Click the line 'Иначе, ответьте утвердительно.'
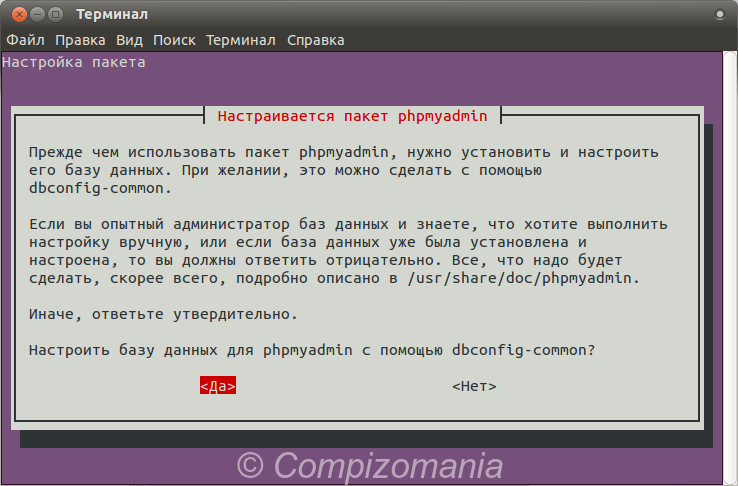The width and height of the screenshot is (738, 486). coord(163,314)
